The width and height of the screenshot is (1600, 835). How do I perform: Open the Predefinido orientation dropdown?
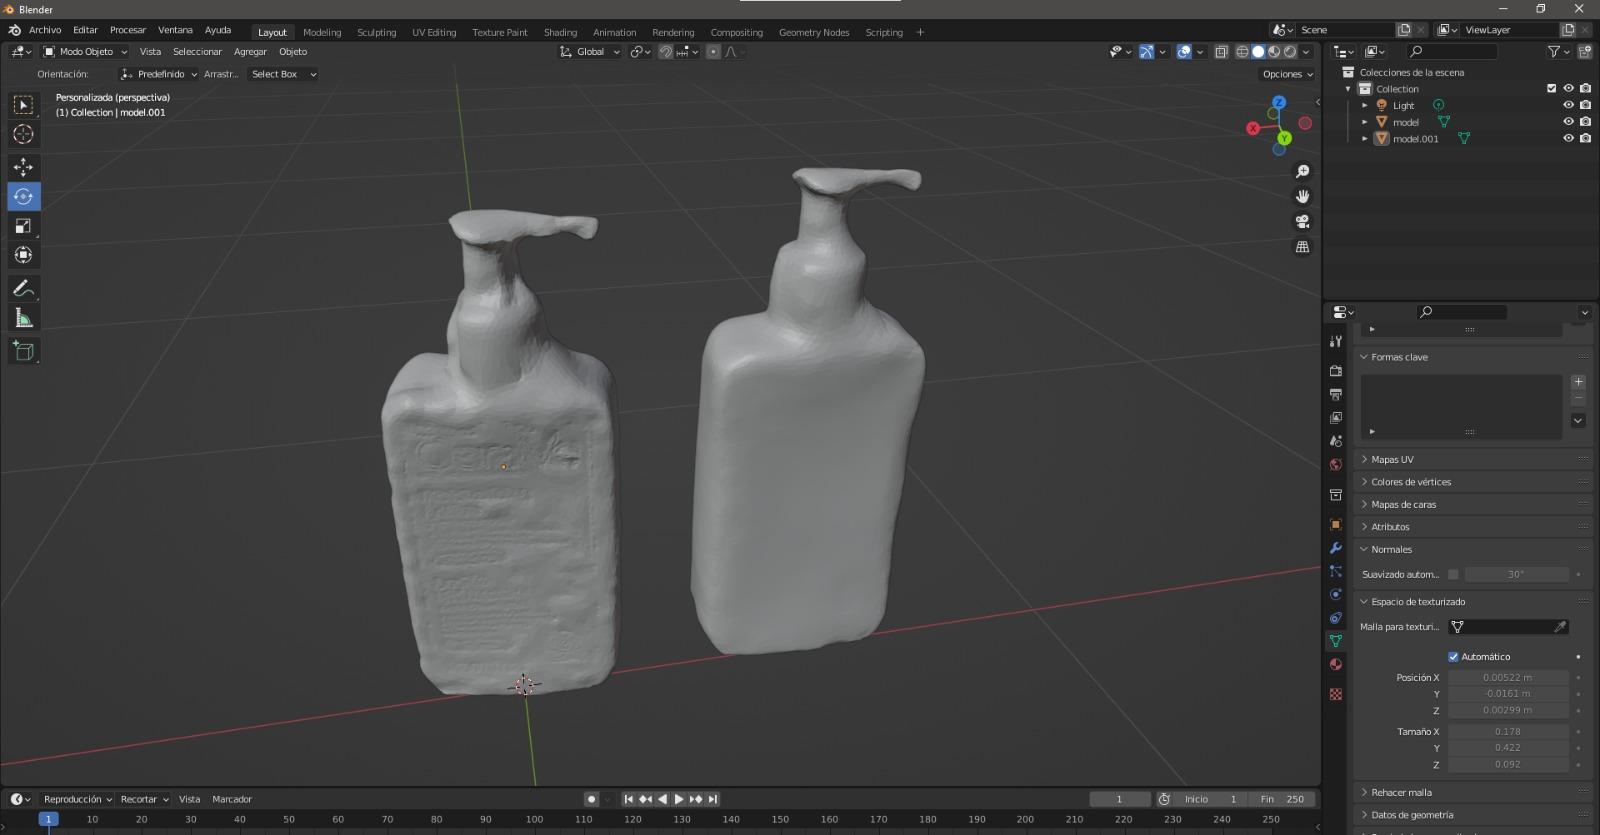pos(158,74)
